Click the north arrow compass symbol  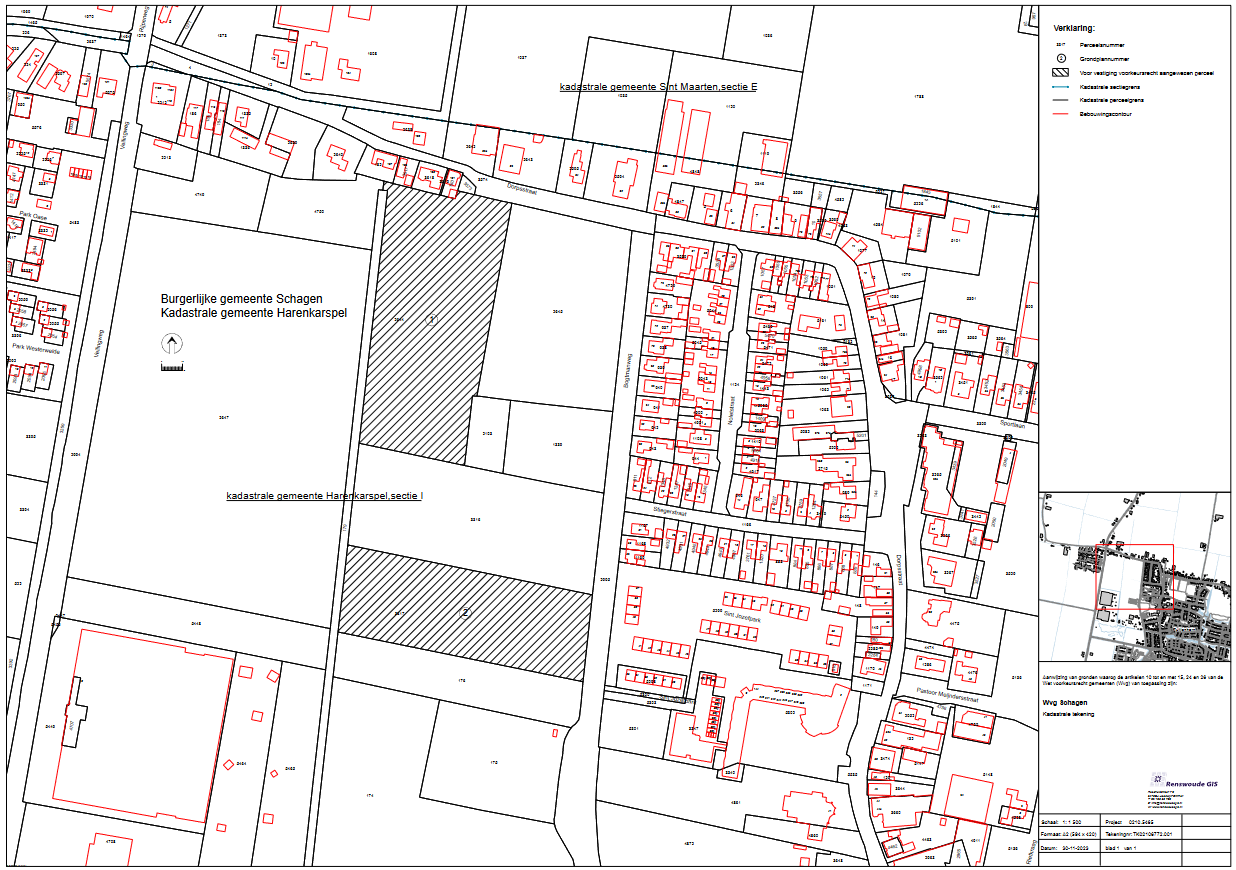click(x=173, y=345)
